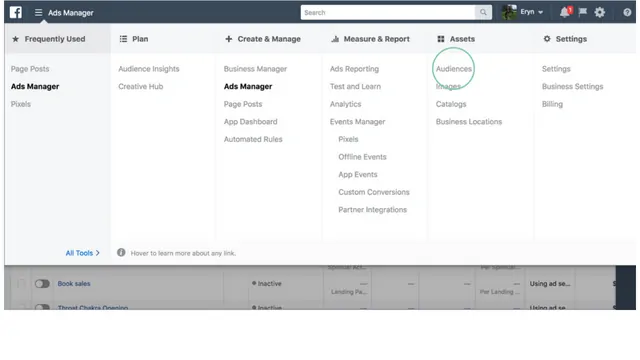Click the Settings section heading

click(x=565, y=39)
